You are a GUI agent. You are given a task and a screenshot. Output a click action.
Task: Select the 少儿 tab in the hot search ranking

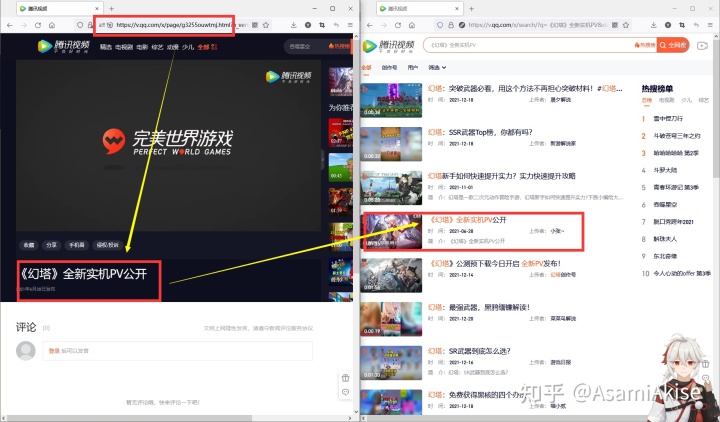click(x=686, y=100)
